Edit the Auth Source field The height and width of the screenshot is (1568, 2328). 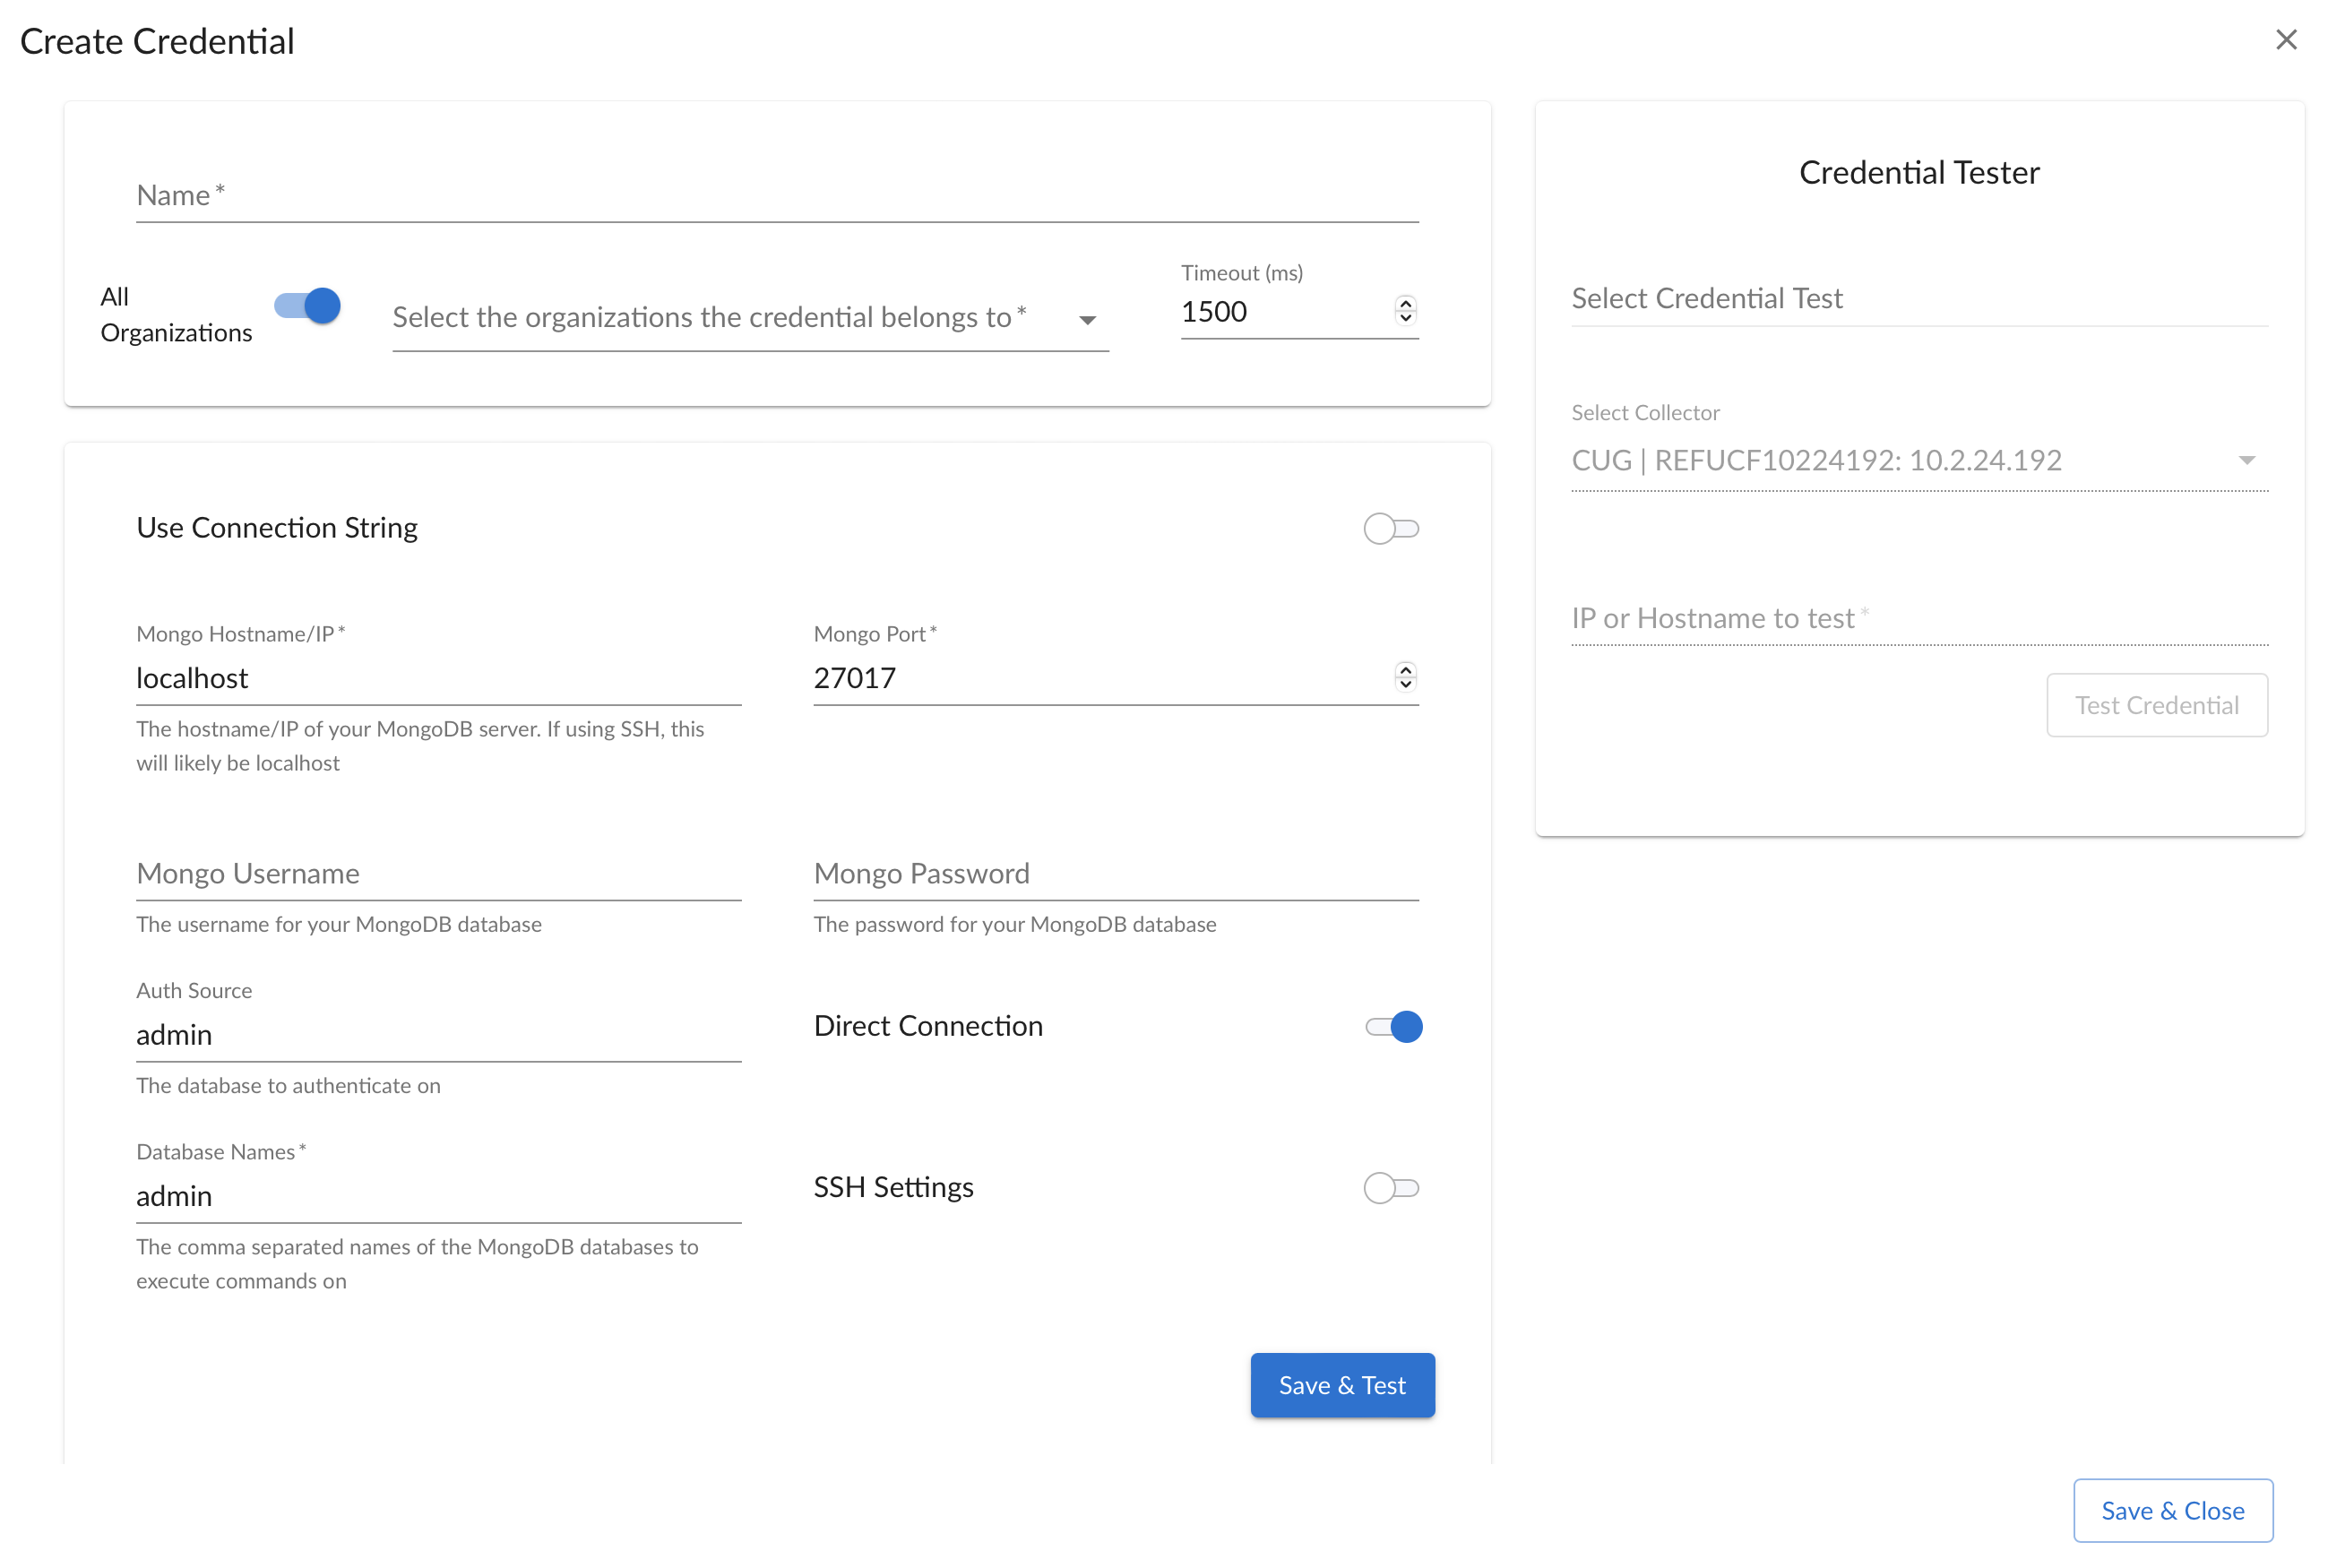(x=438, y=1035)
